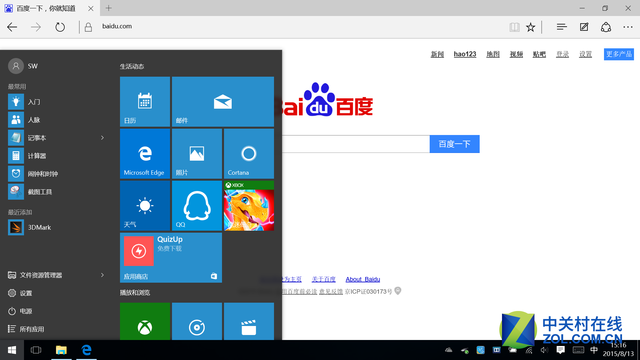
Task: Open the Weather tile
Action: (145, 206)
